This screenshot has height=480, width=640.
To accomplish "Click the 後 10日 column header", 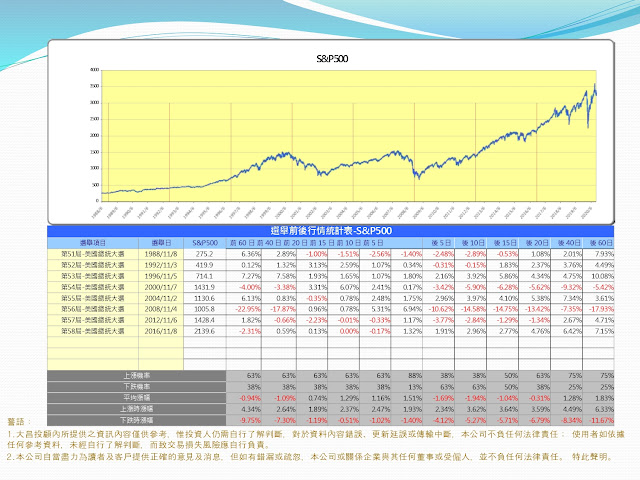I will pyautogui.click(x=473, y=243).
